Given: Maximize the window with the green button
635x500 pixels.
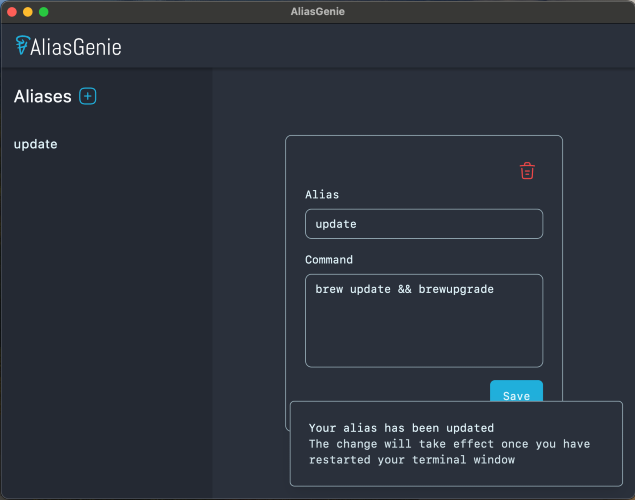Looking at the screenshot, I should tap(44, 12).
